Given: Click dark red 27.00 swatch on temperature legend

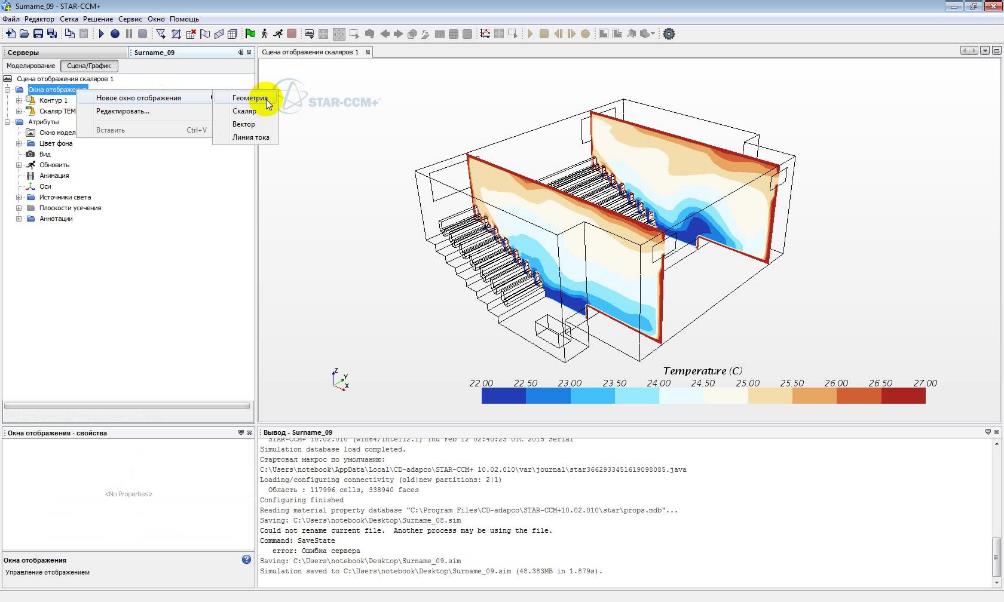Looking at the screenshot, I should pos(903,396).
